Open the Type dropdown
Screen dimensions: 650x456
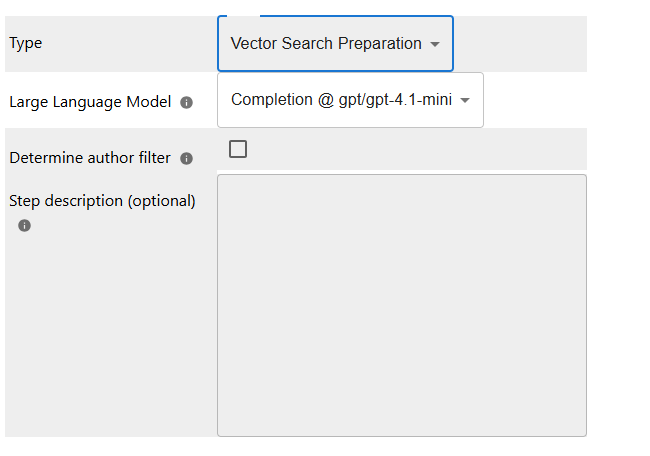[334, 44]
